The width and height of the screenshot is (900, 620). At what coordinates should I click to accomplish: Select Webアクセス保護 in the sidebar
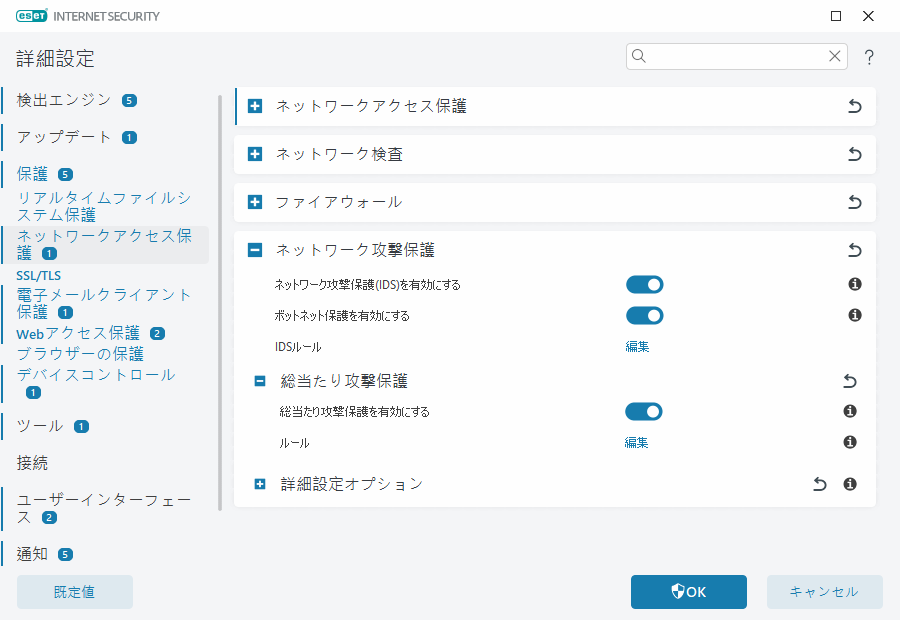pyautogui.click(x=78, y=333)
